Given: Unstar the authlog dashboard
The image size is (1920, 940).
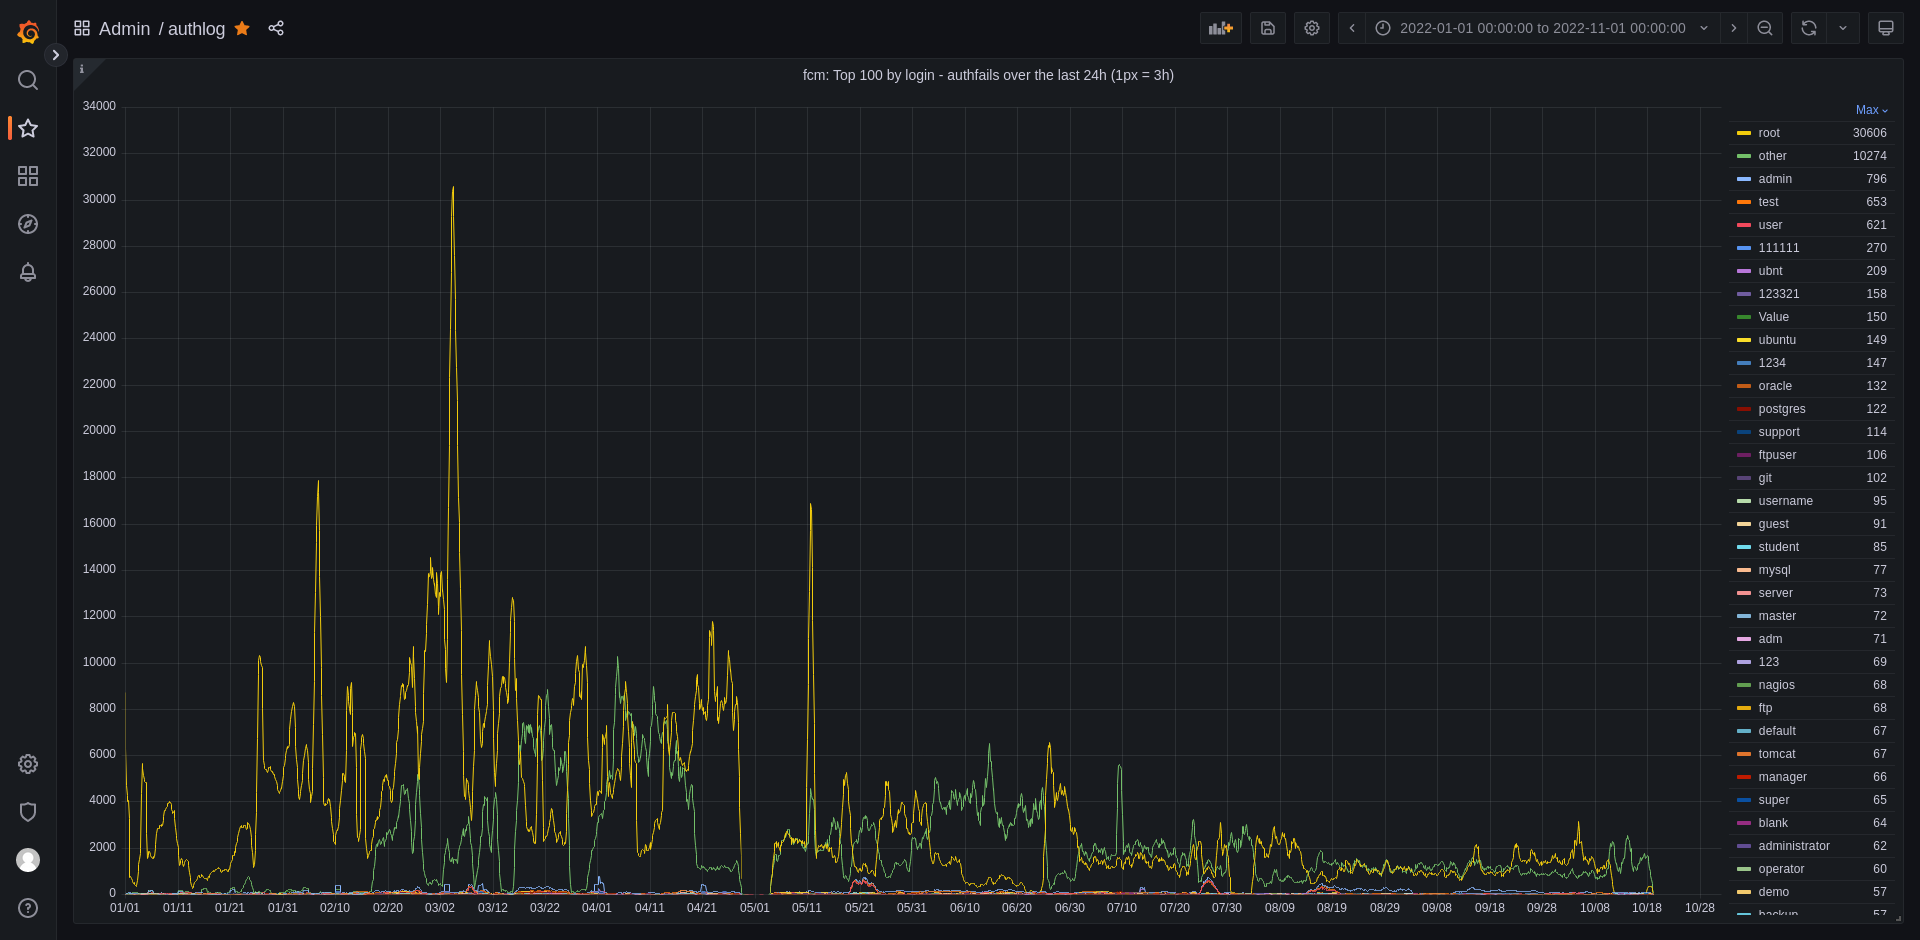Looking at the screenshot, I should click(242, 28).
